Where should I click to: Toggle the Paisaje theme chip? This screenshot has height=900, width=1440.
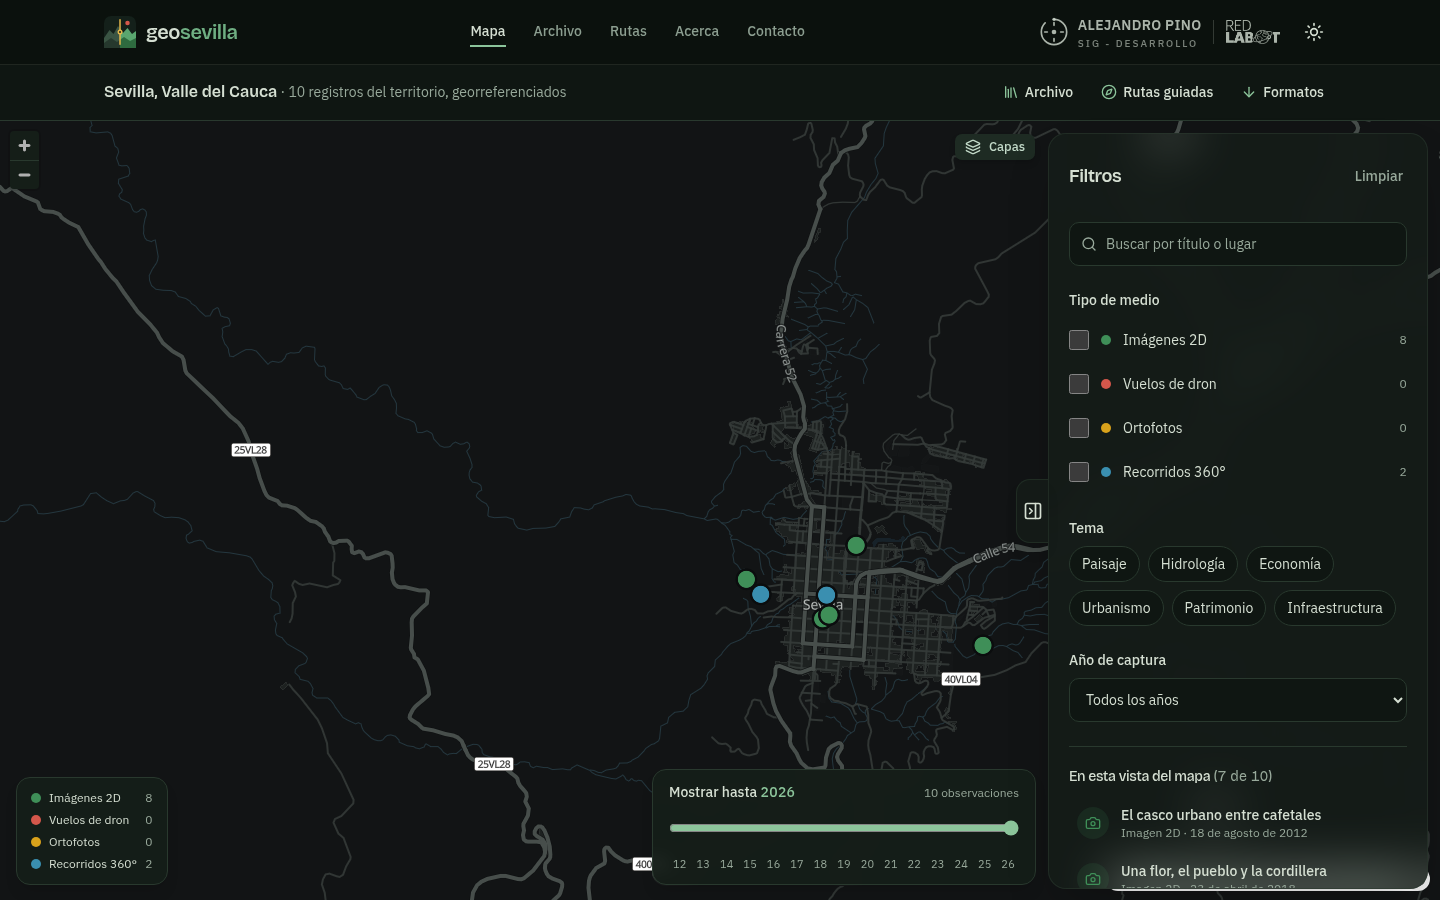pyautogui.click(x=1104, y=564)
